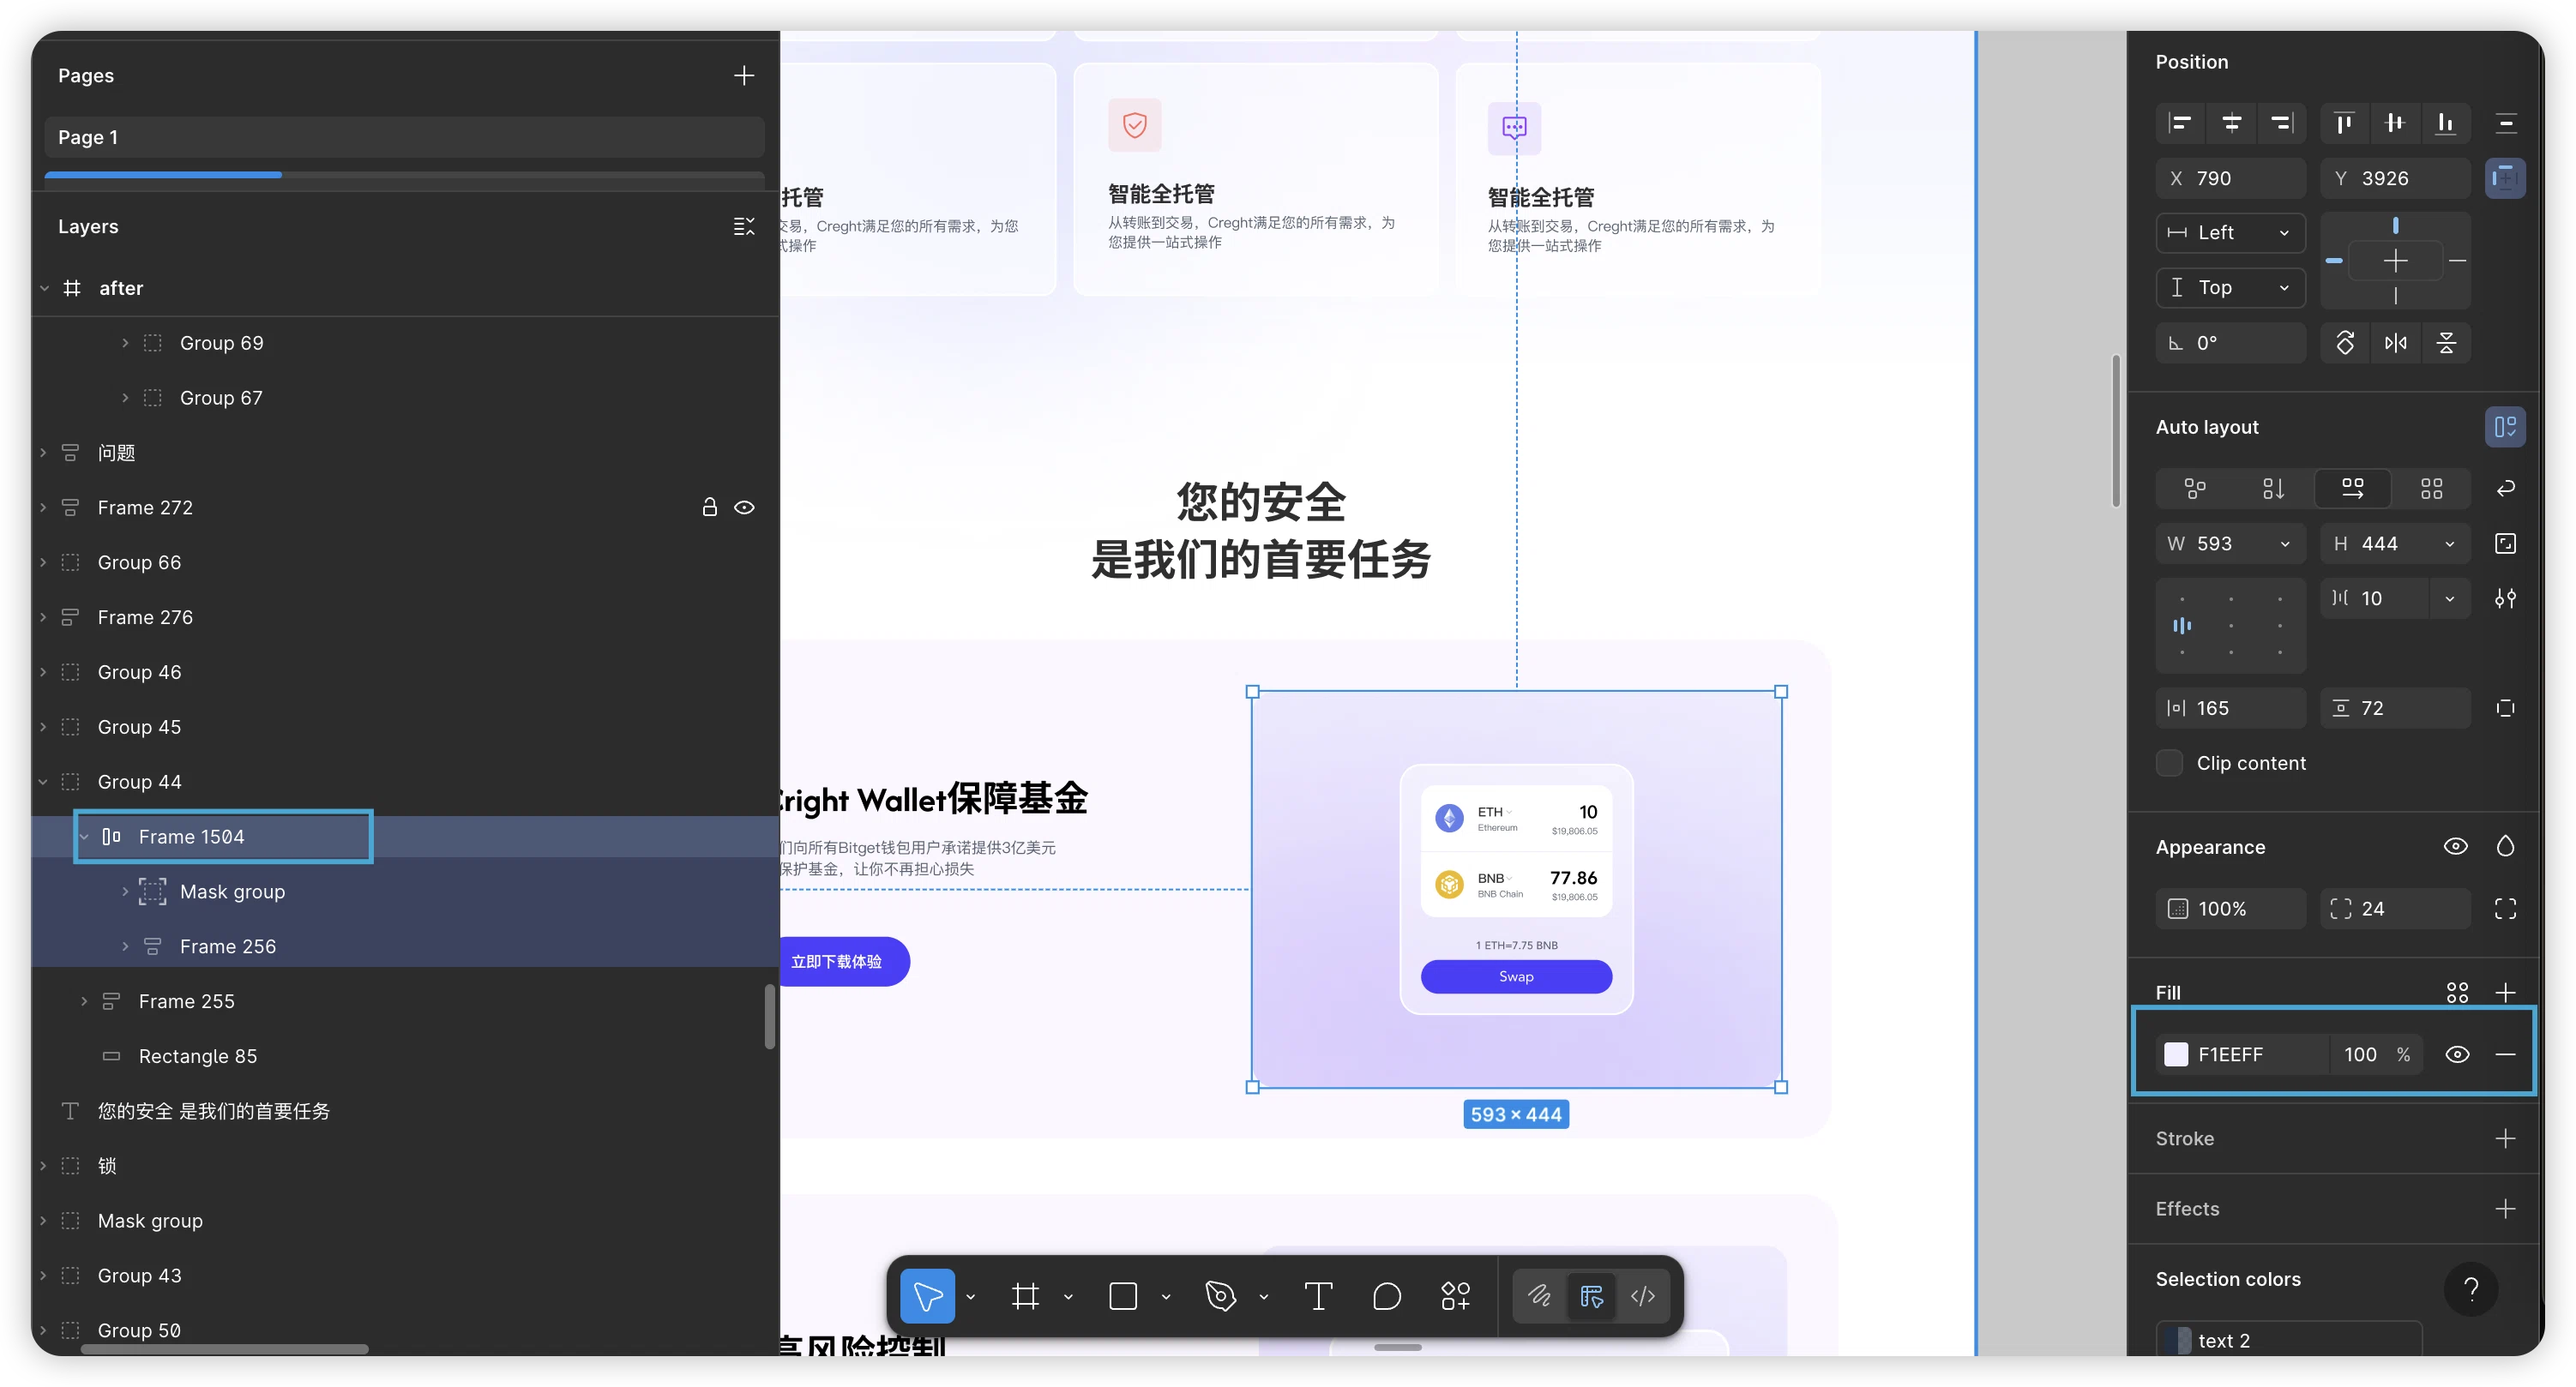Add an Effect with plus button
Screen dimensions: 2576x1387
pos(2505,1208)
